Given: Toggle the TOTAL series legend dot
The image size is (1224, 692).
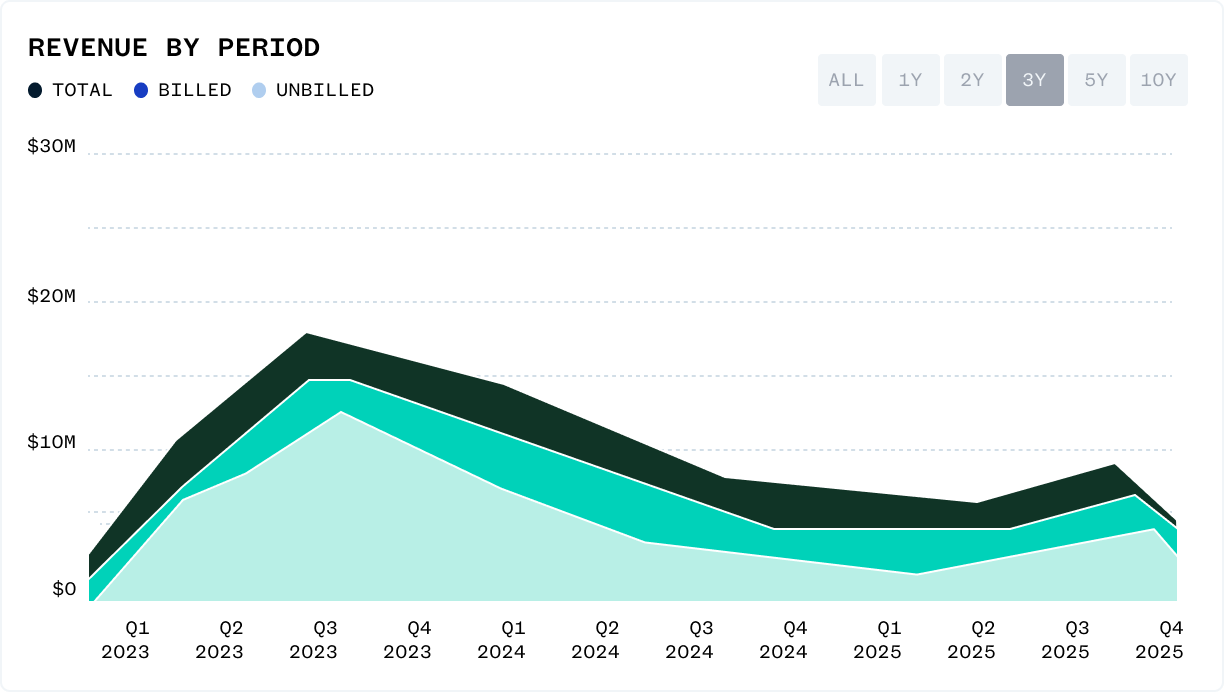Looking at the screenshot, I should pyautogui.click(x=34, y=90).
